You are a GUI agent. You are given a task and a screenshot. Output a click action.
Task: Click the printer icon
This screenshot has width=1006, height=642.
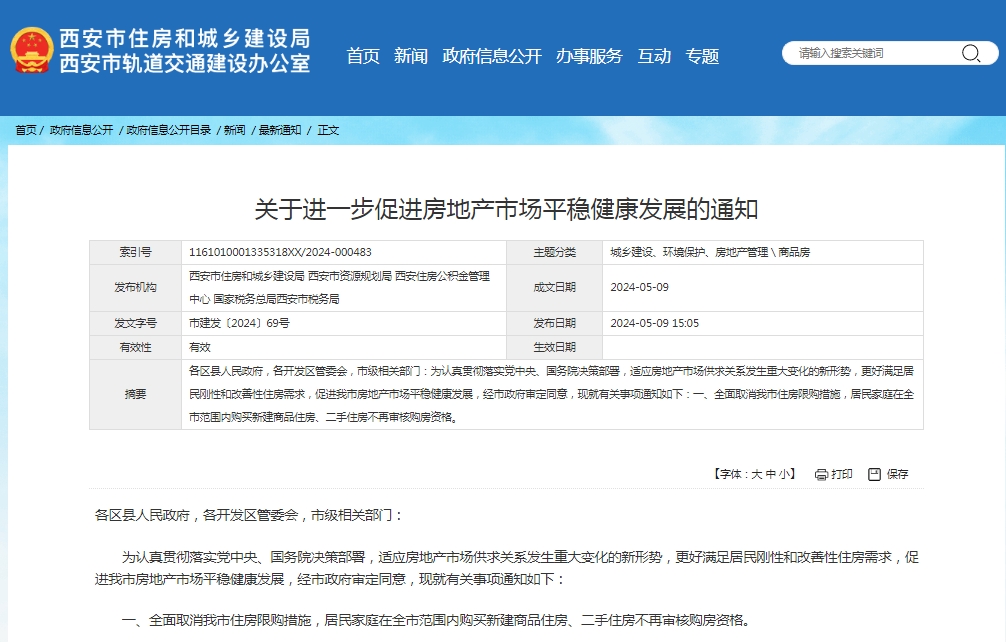(821, 475)
